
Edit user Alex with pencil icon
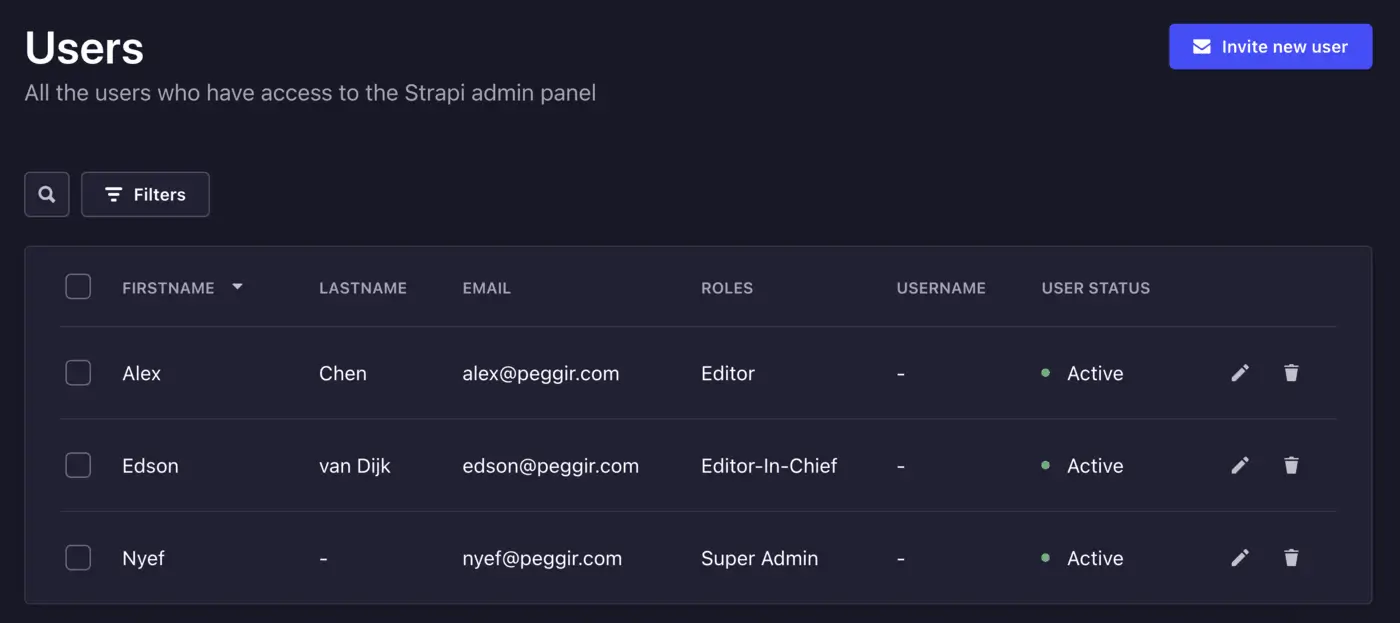(x=1240, y=373)
